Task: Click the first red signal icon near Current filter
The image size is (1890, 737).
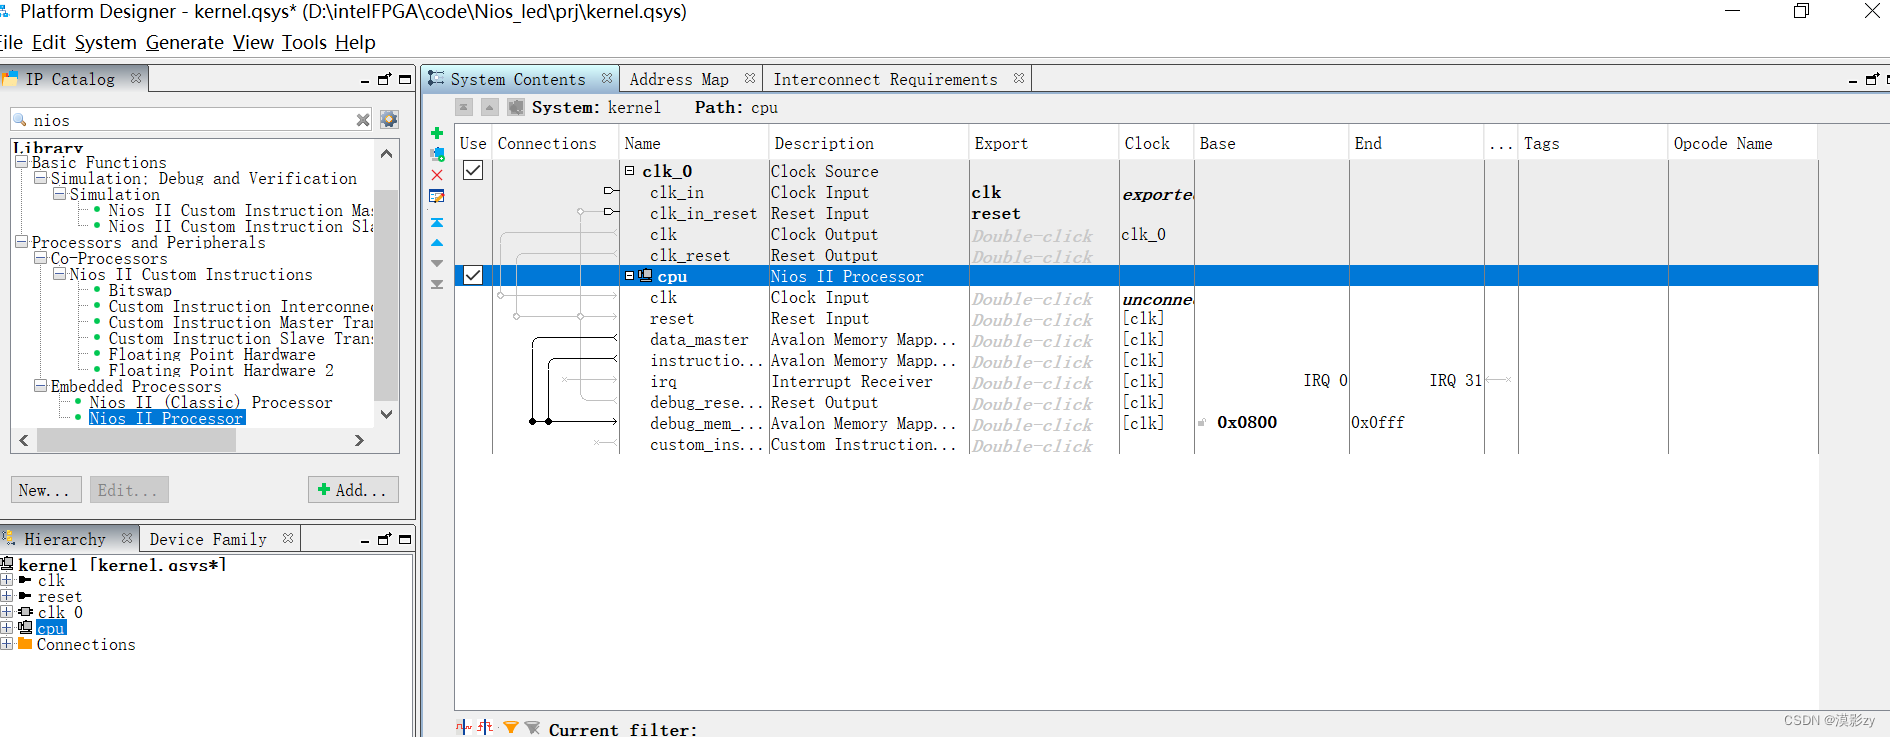Action: [464, 727]
